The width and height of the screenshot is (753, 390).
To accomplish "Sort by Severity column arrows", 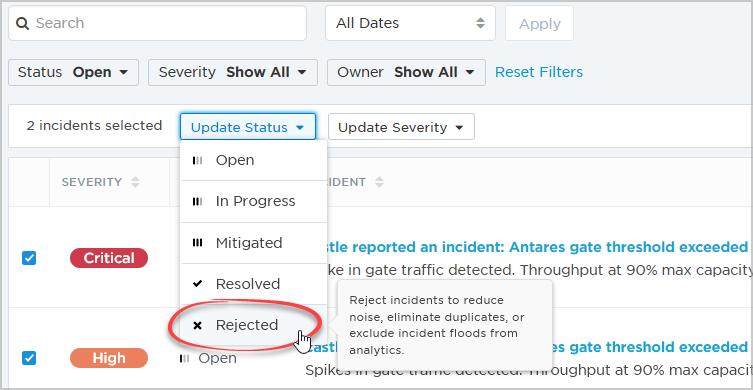I will pos(135,183).
